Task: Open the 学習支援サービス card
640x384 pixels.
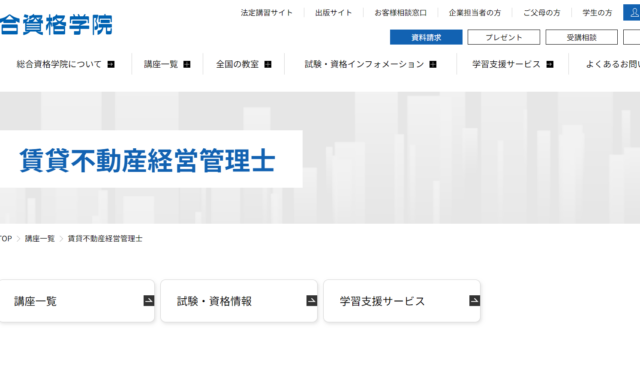Action: (x=402, y=301)
